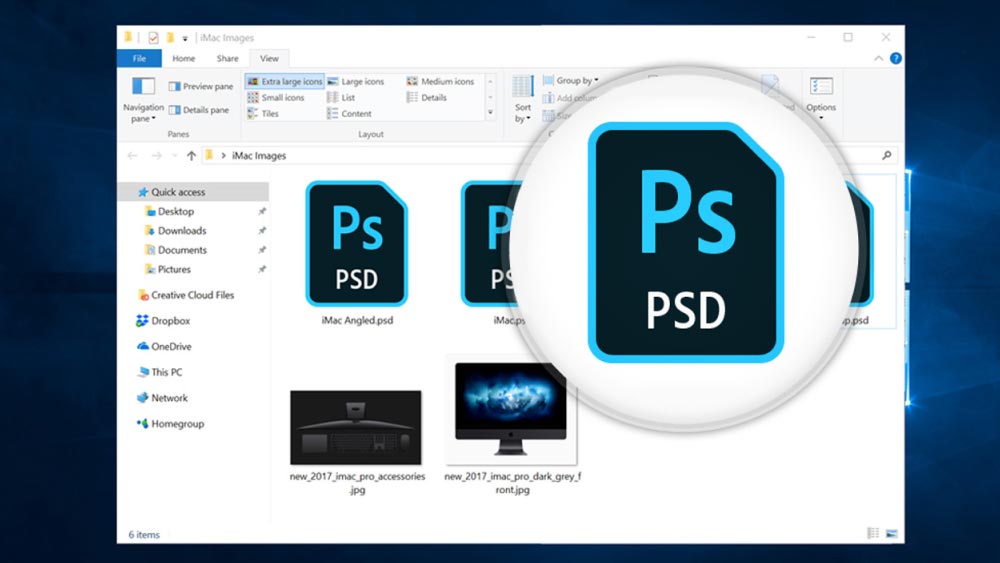This screenshot has width=1000, height=563.
Task: Choose Large icons layout
Action: [356, 81]
